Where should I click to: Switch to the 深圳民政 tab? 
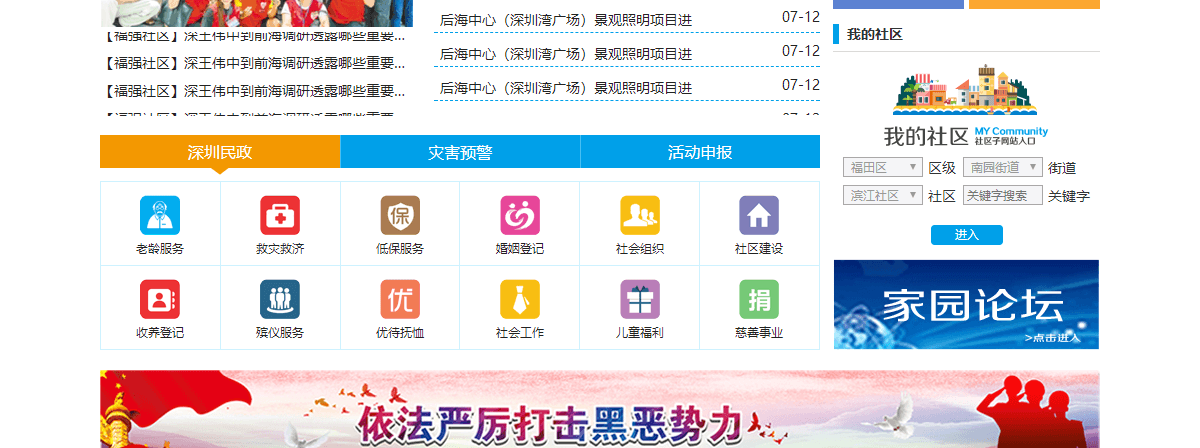point(220,152)
